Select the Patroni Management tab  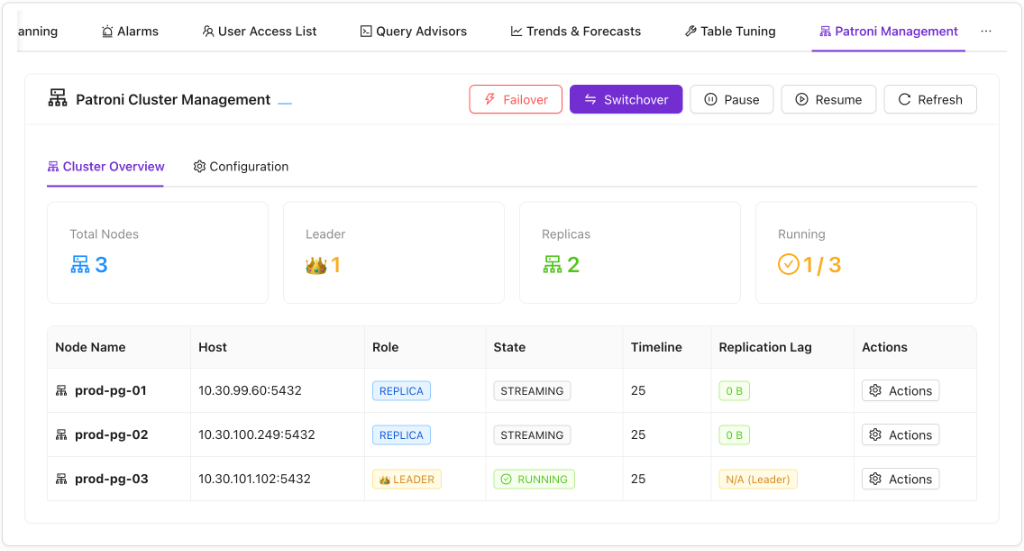click(x=889, y=31)
